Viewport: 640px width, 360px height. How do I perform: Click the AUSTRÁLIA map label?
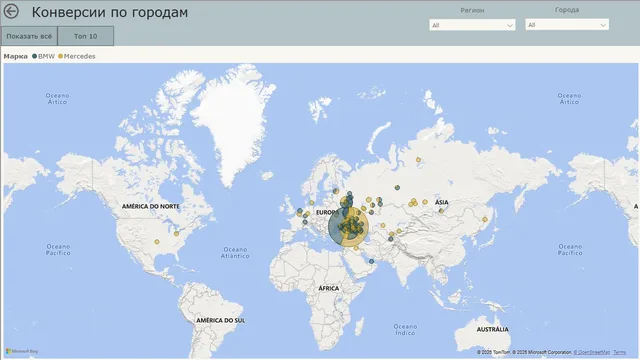pos(493,329)
